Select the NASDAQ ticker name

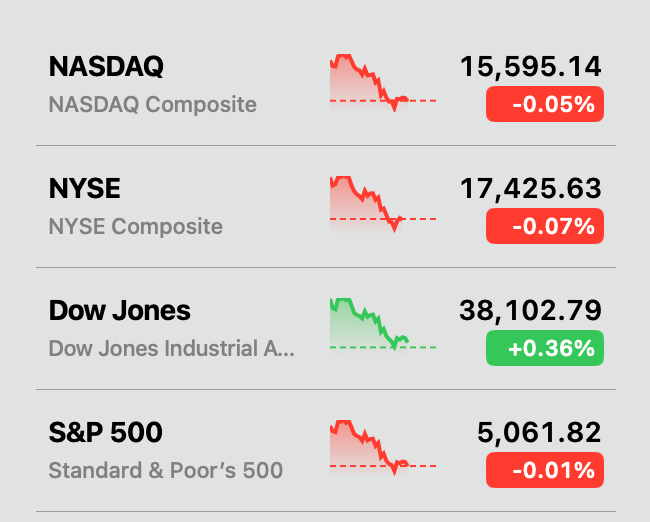point(106,67)
